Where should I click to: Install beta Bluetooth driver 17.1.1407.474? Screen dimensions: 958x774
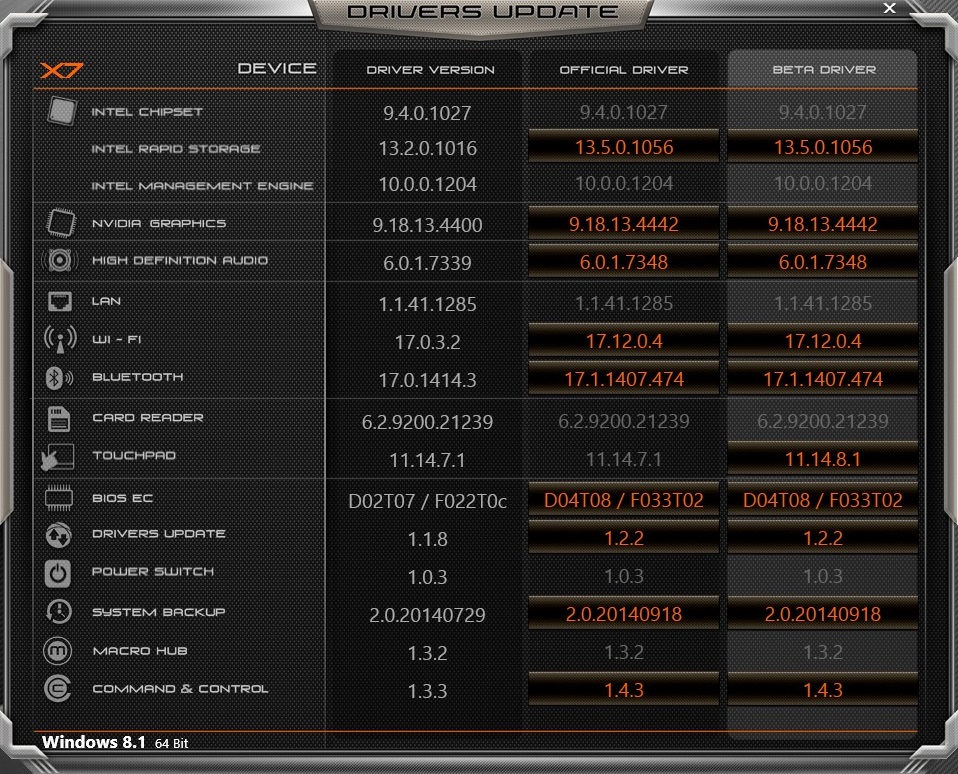pos(823,378)
